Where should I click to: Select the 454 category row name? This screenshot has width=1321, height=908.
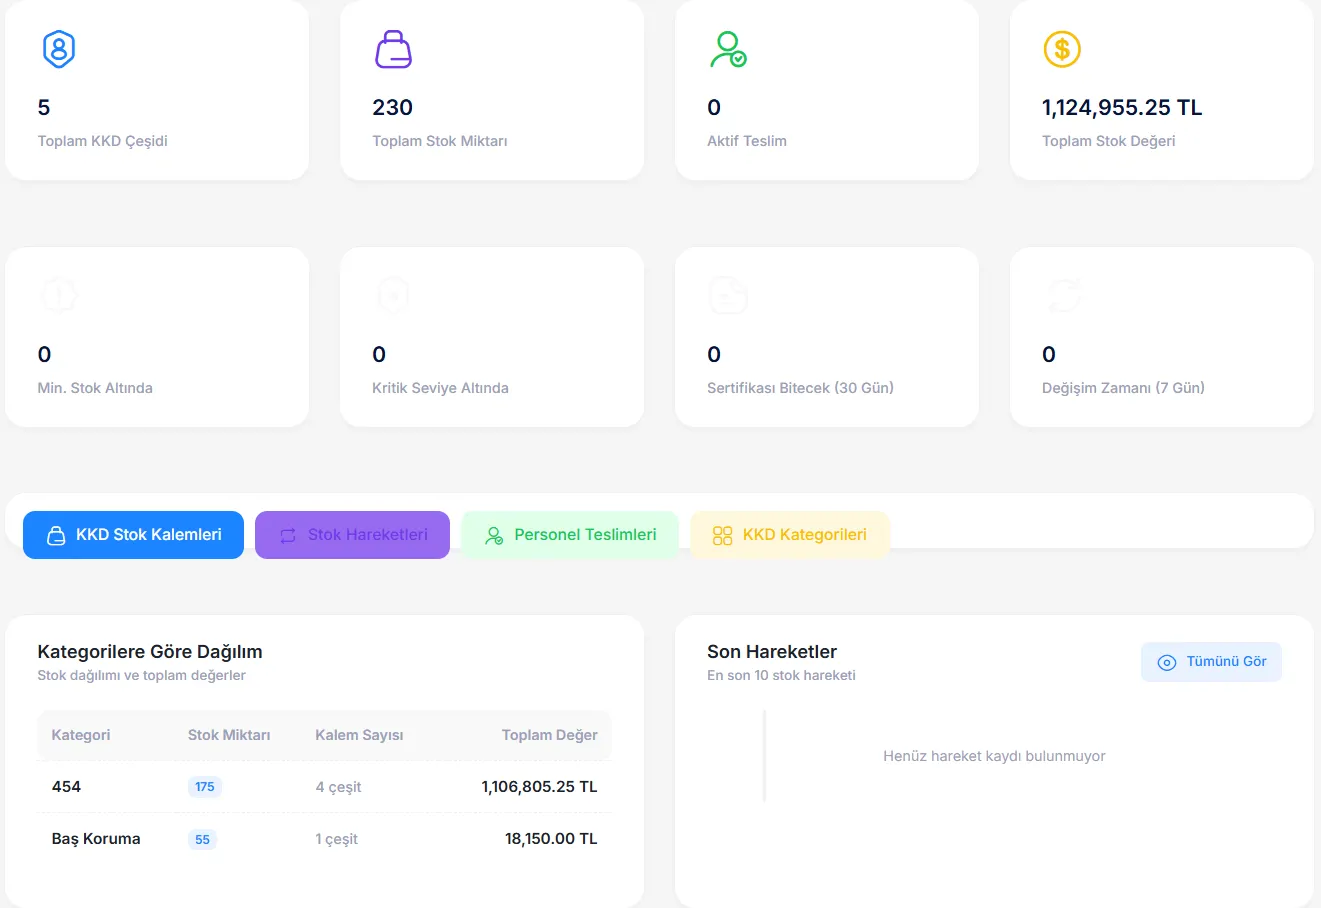(66, 787)
